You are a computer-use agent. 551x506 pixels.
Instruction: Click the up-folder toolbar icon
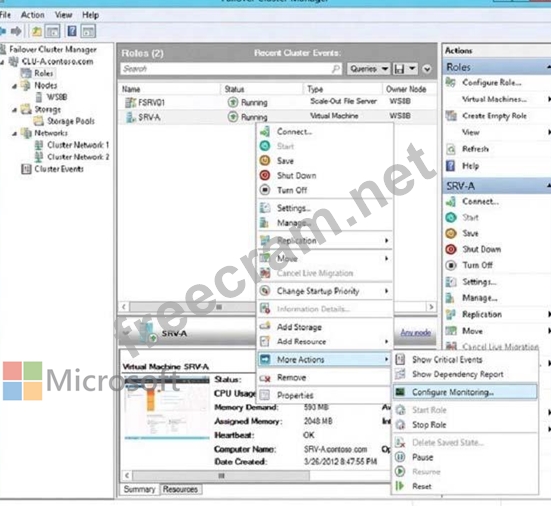pyautogui.click(x=36, y=31)
